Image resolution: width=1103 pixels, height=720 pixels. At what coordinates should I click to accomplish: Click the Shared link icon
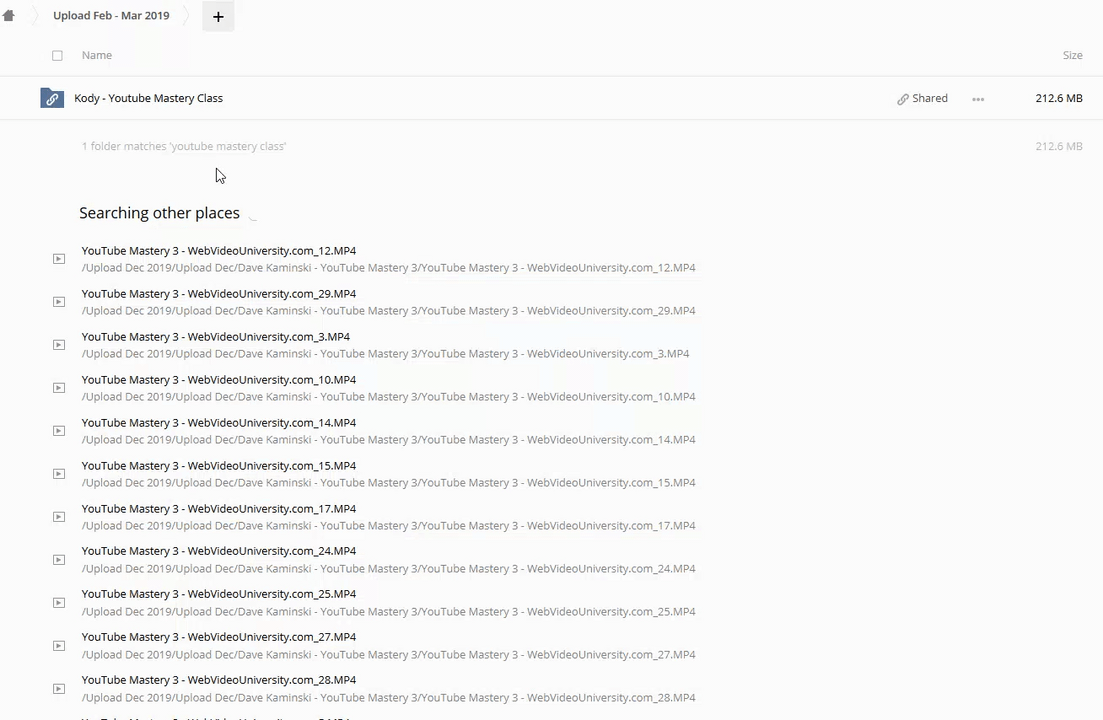pos(903,99)
